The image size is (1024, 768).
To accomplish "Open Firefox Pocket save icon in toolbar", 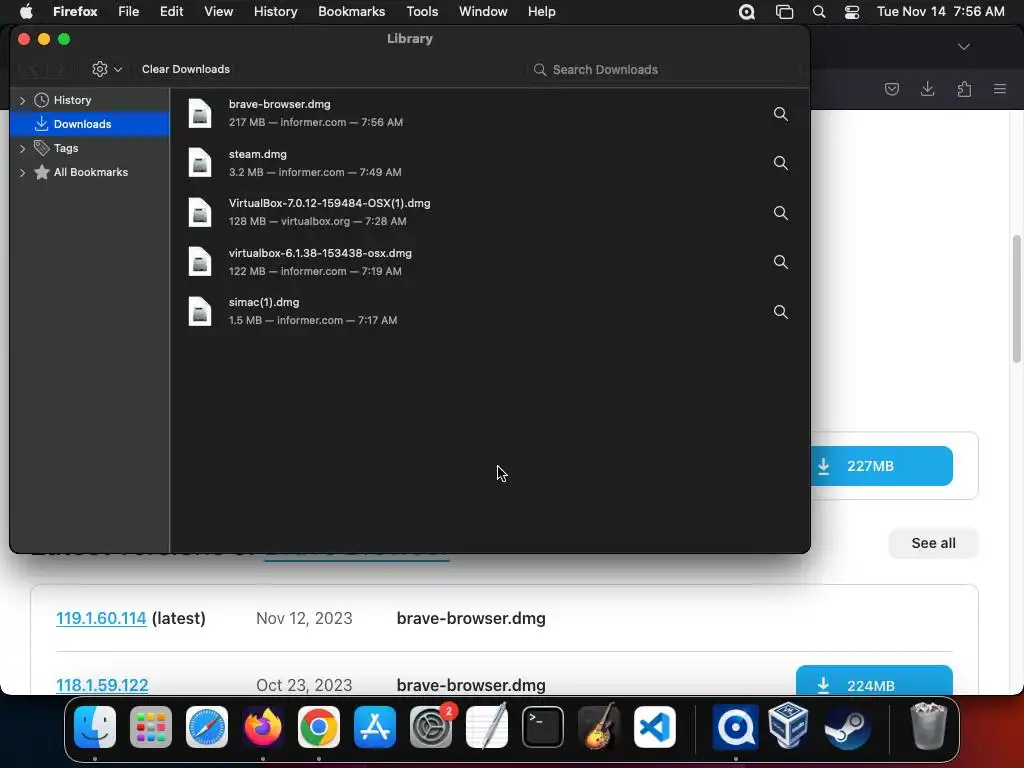I will (891, 89).
